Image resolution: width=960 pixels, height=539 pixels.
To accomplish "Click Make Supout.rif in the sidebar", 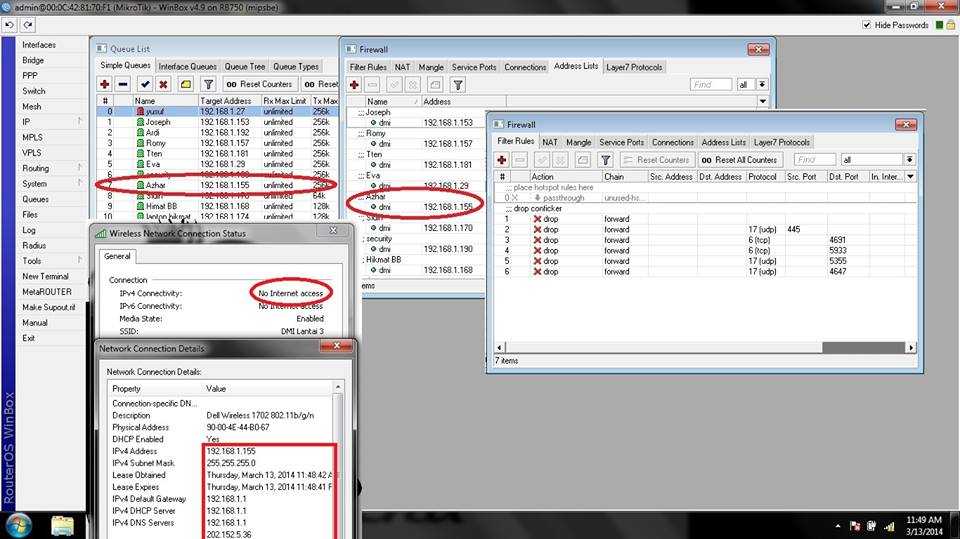I will (x=48, y=307).
